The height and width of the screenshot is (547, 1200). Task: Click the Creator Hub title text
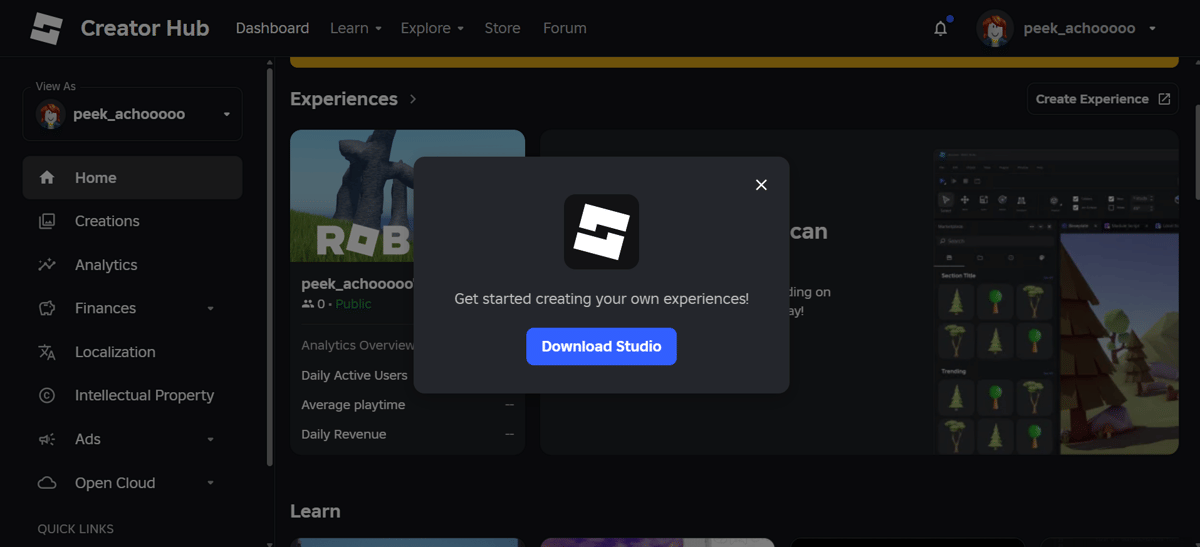coord(145,28)
